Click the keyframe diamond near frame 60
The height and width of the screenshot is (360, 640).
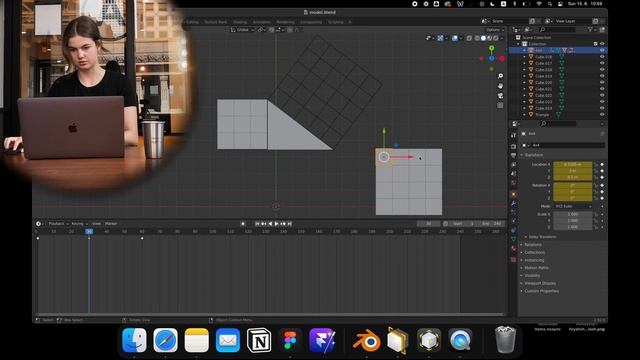point(142,238)
